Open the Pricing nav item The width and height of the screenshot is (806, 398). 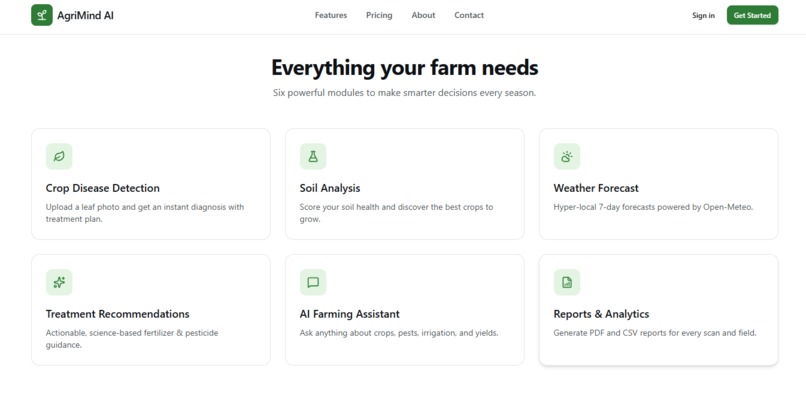coord(379,15)
